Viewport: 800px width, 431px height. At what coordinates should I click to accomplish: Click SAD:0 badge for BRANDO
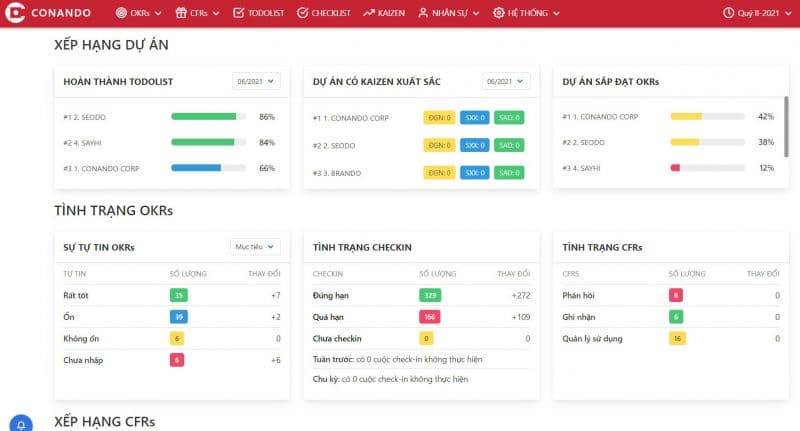509,173
